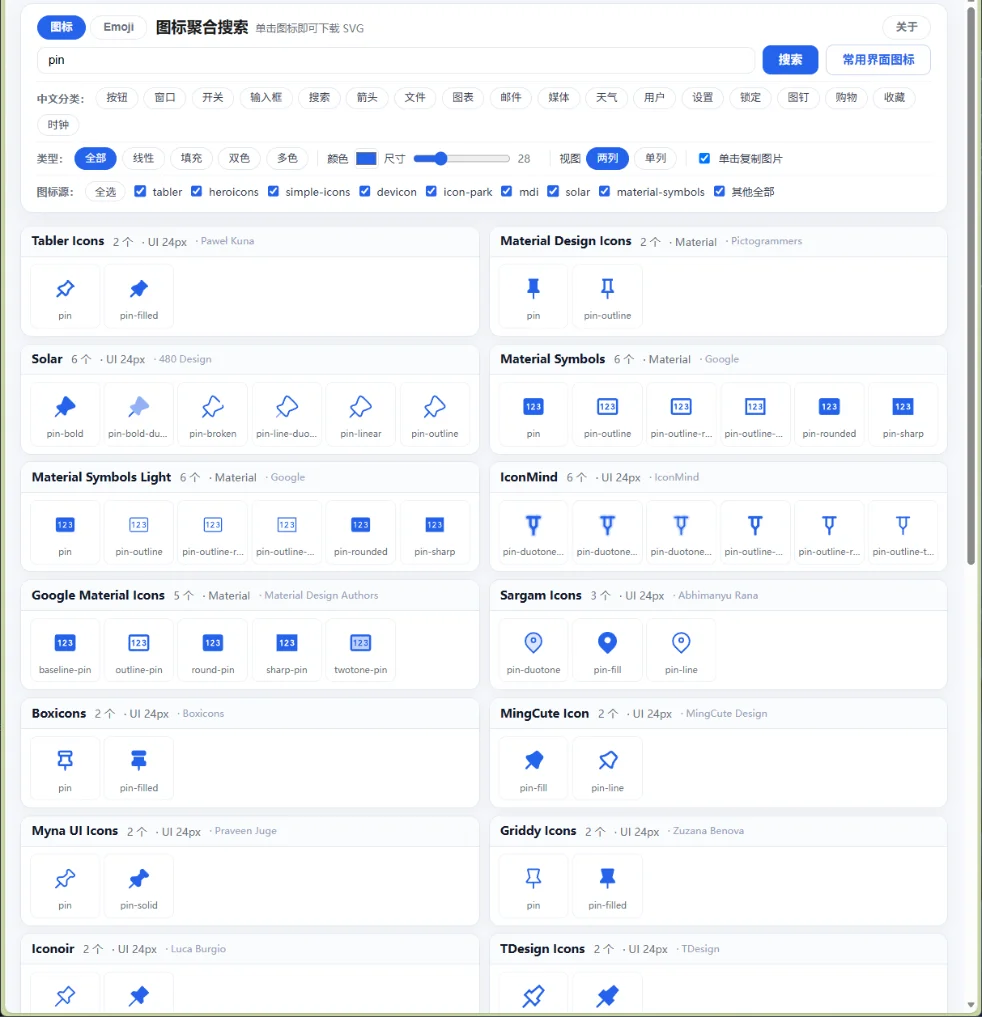Screen dimensions: 982x1017
Task: Select the 天气 category chip
Action: (x=606, y=97)
